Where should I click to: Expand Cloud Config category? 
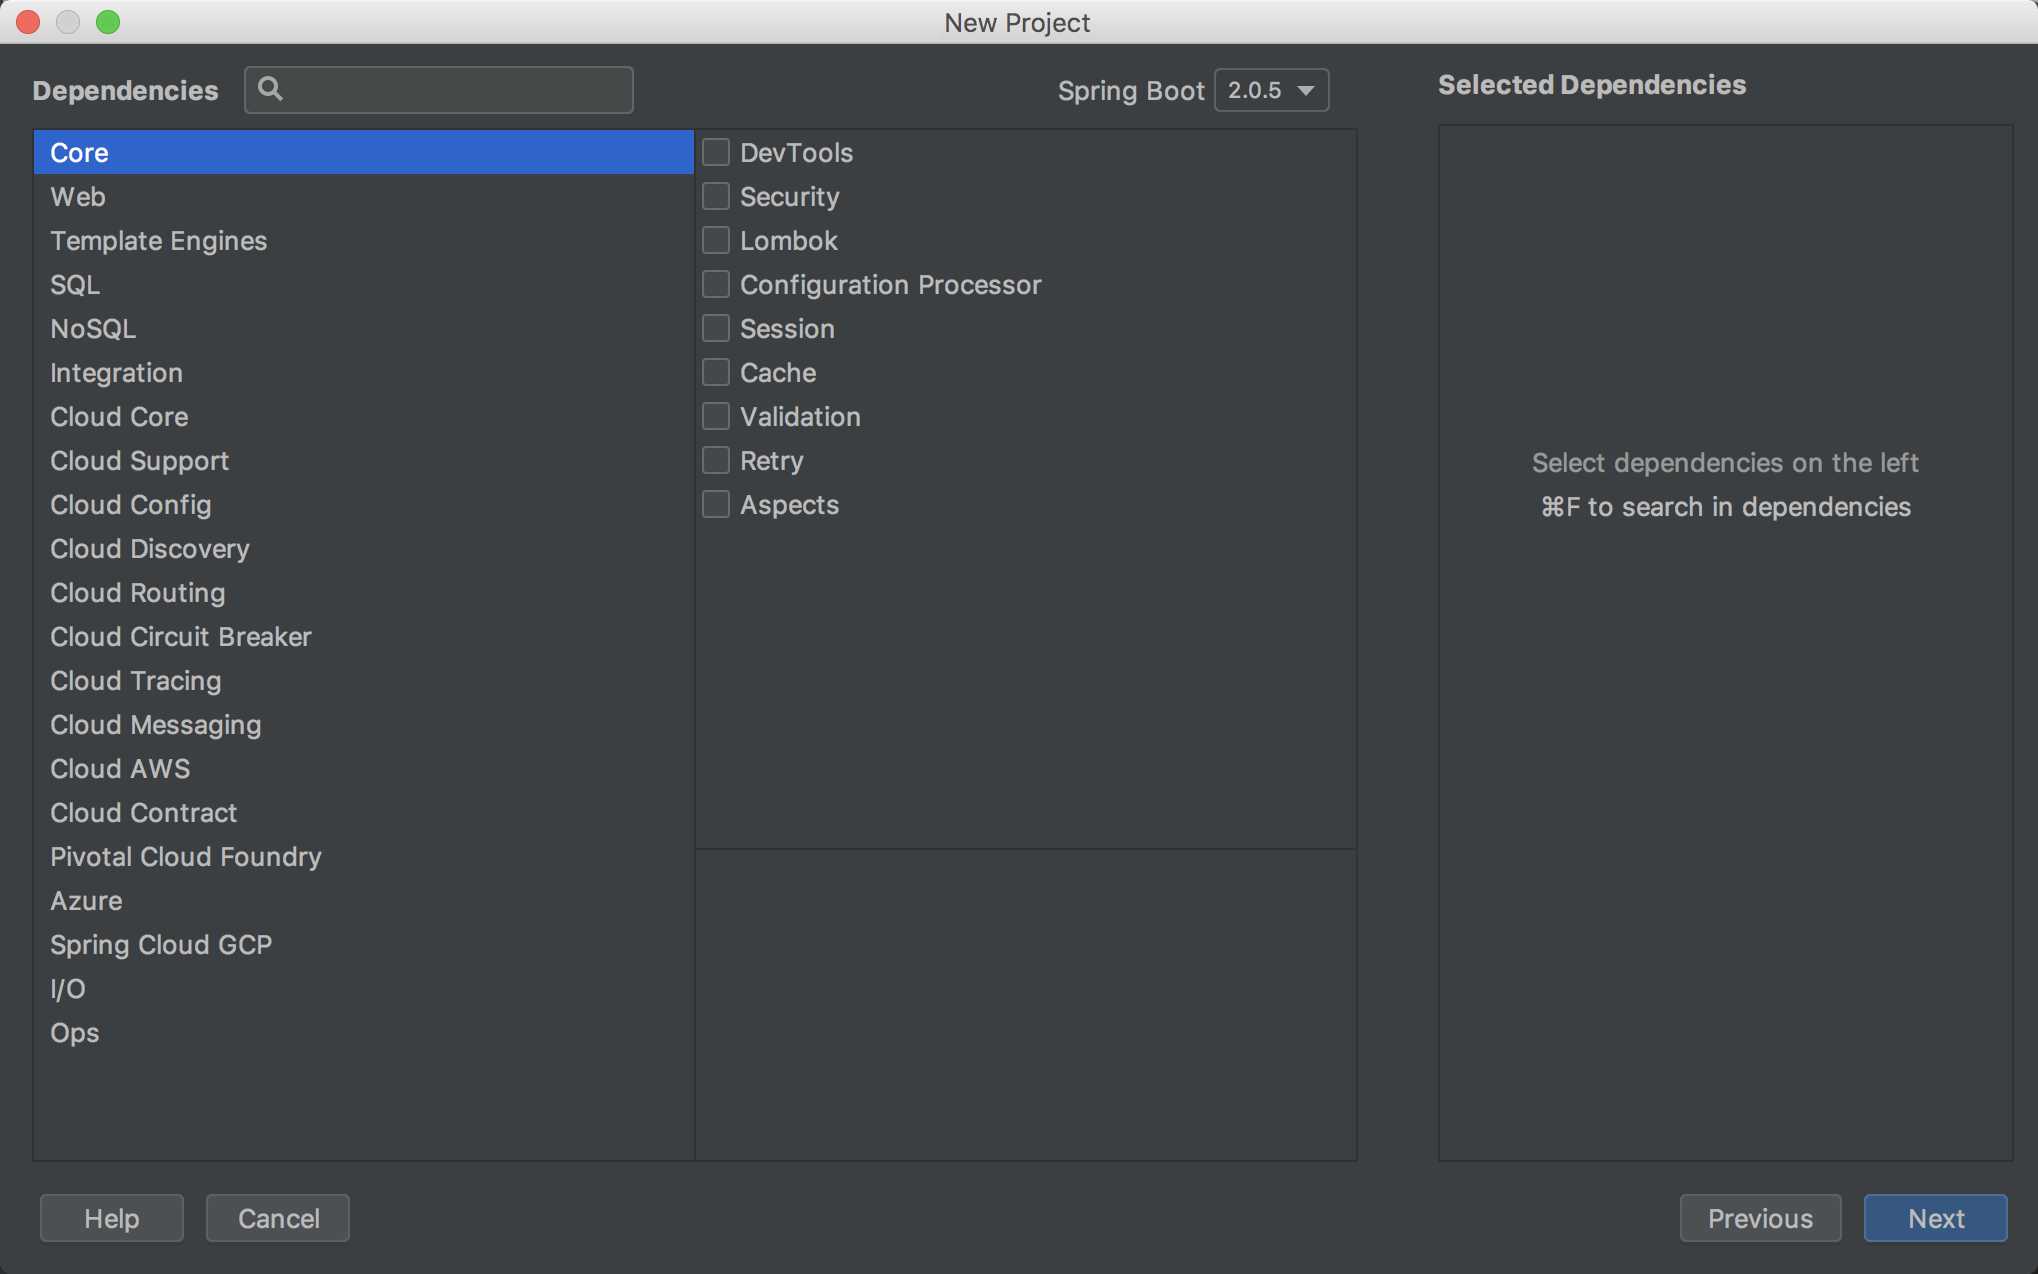pos(129,503)
